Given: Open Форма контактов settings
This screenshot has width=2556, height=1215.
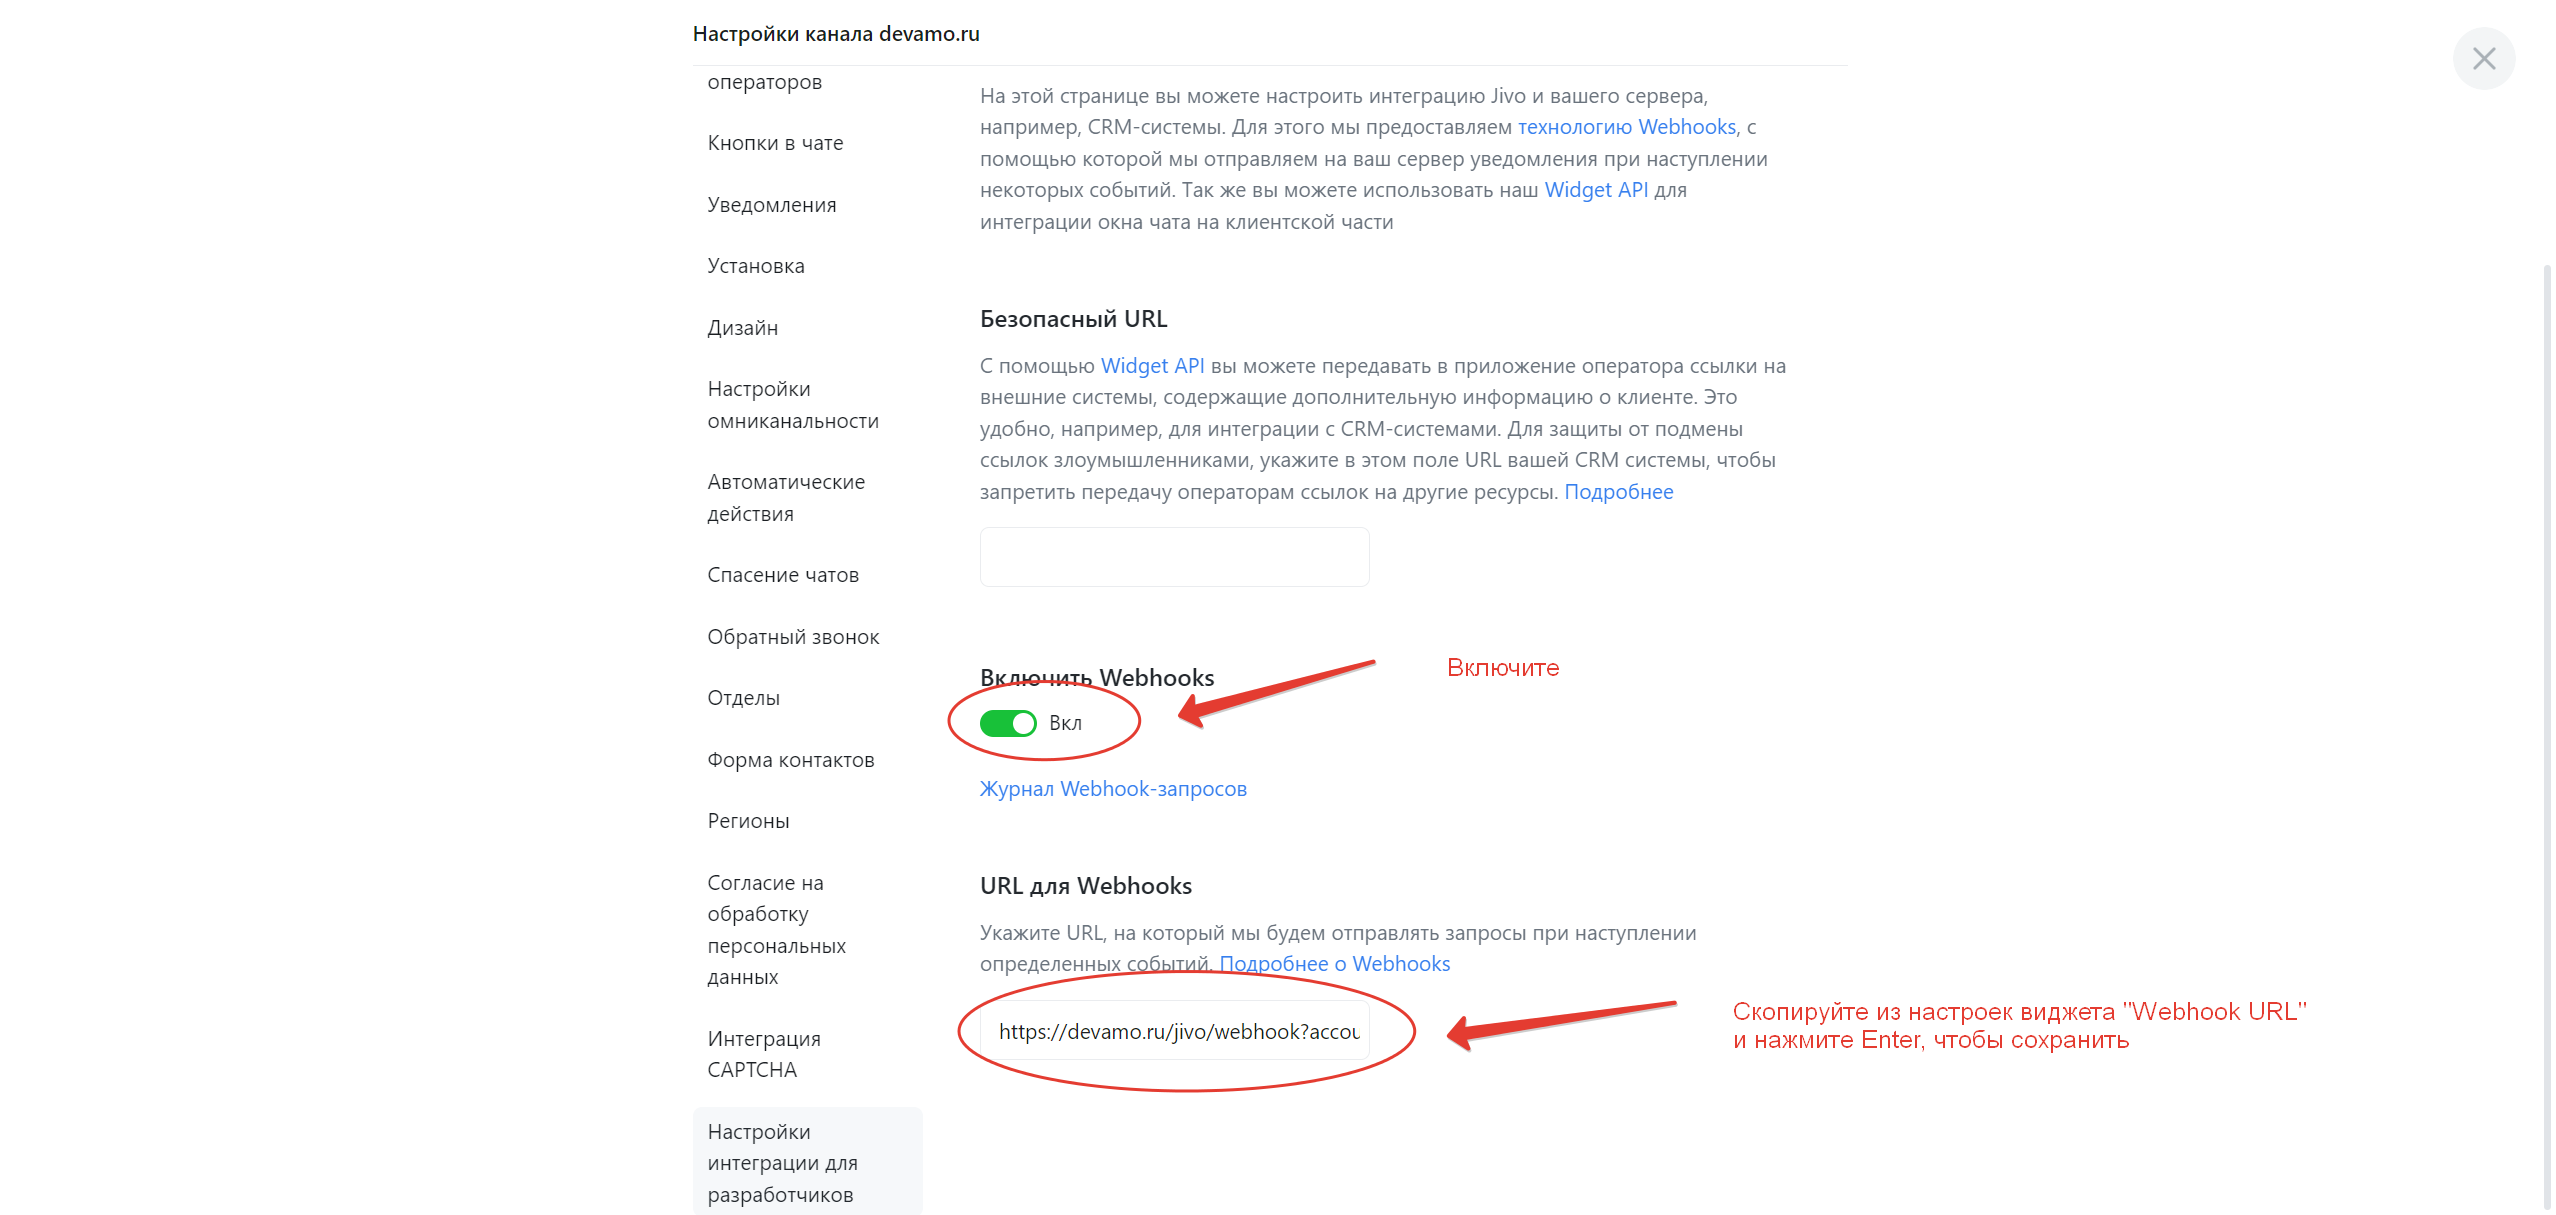Looking at the screenshot, I should click(x=791, y=759).
